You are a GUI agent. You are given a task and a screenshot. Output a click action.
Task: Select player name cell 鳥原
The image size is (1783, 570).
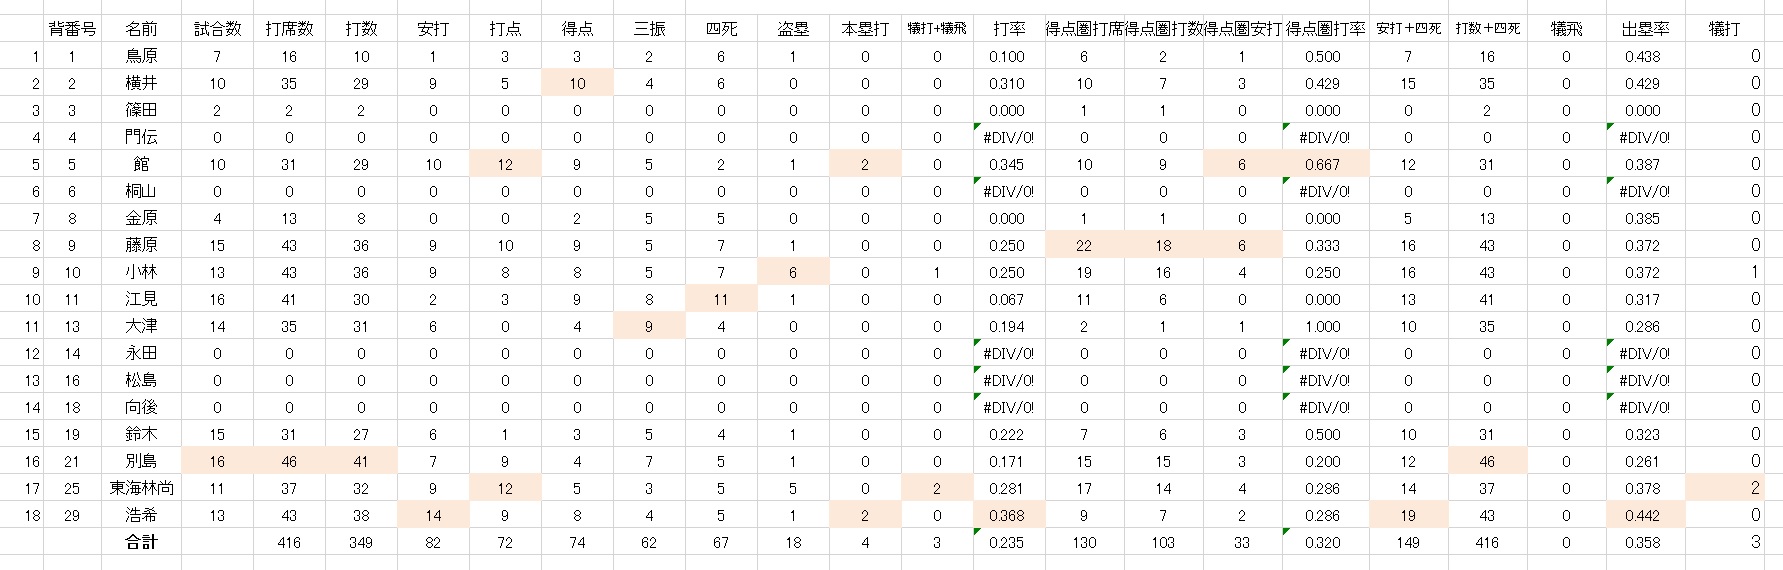[141, 56]
